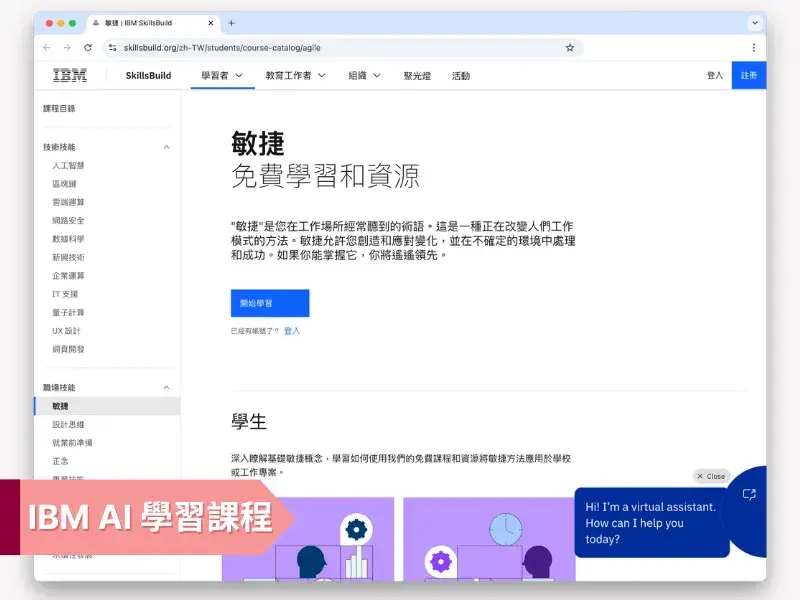Select 新興技術 in sidebar
This screenshot has width=800, height=600.
[68, 257]
